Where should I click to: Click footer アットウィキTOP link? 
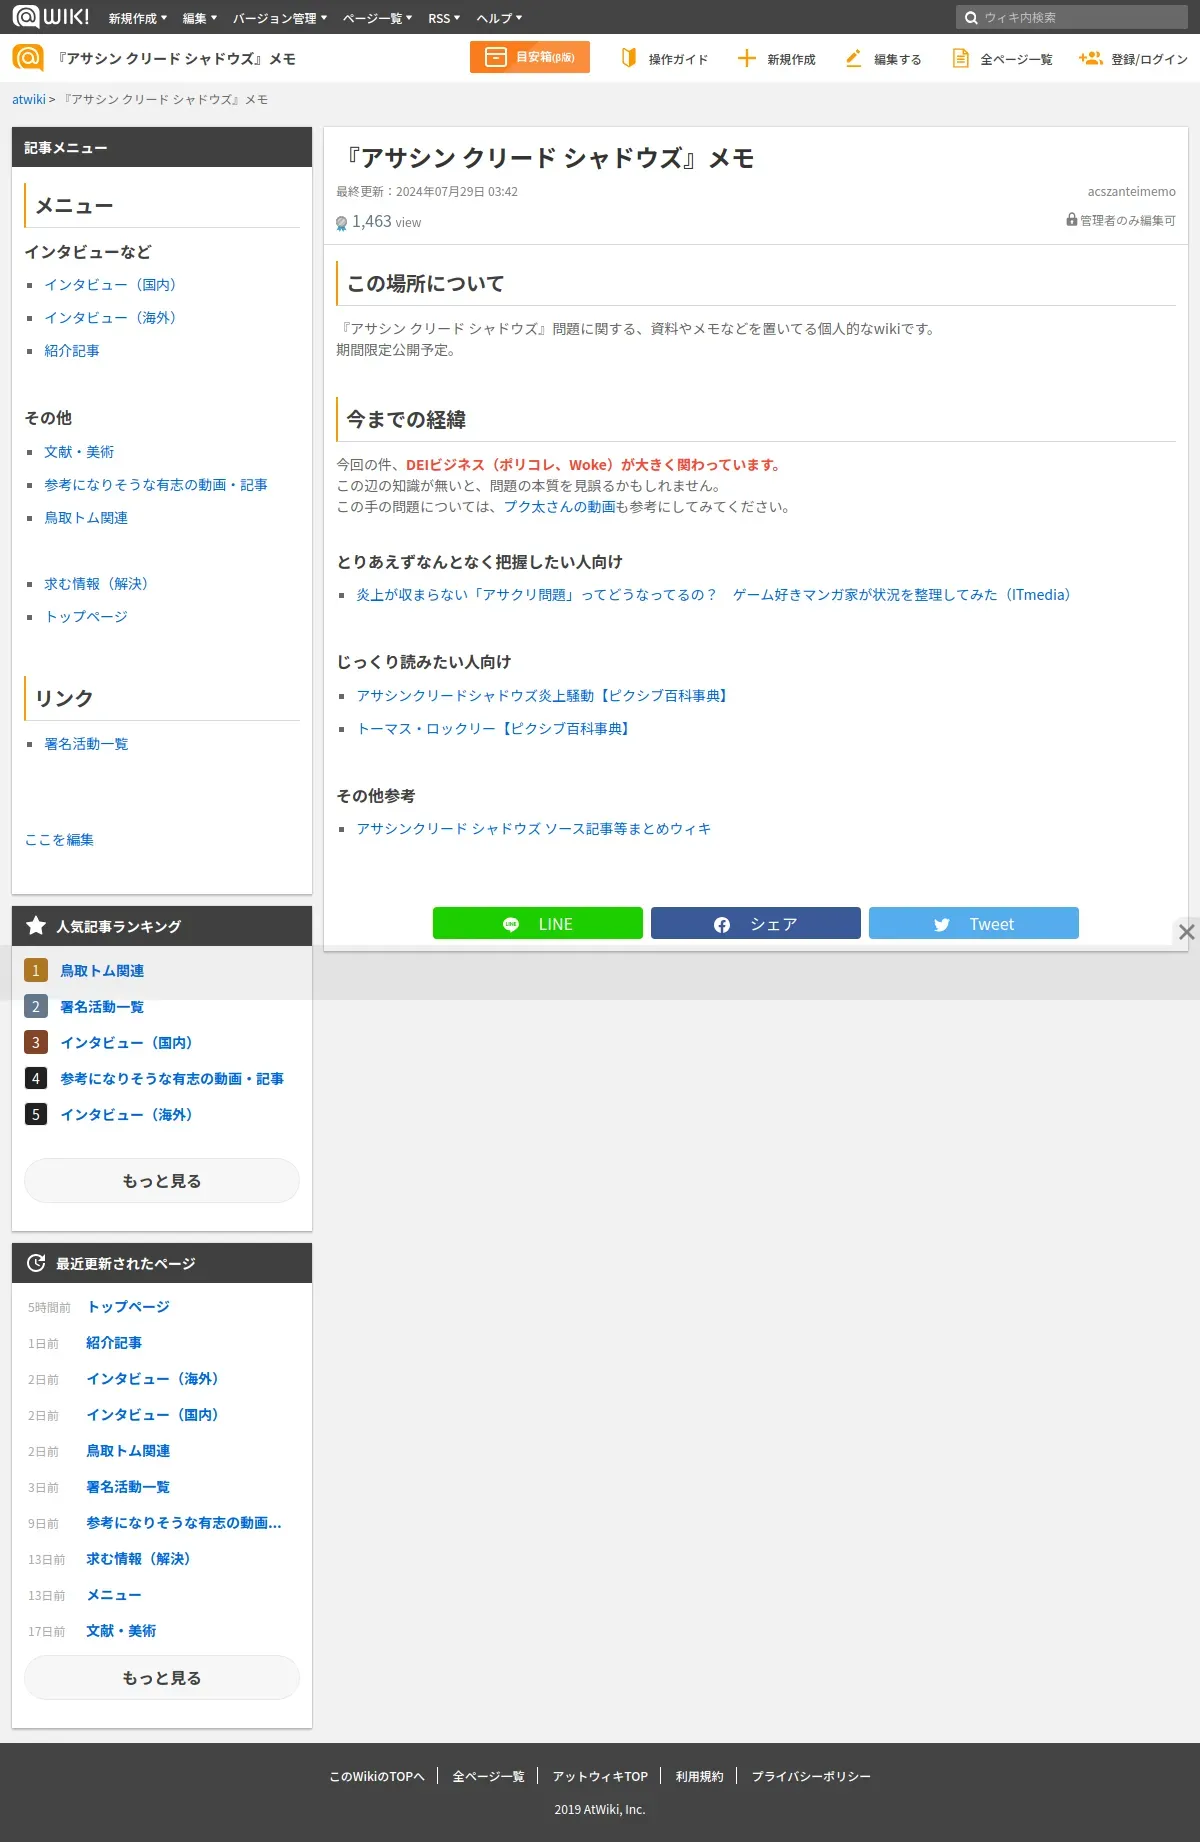pyautogui.click(x=600, y=1777)
